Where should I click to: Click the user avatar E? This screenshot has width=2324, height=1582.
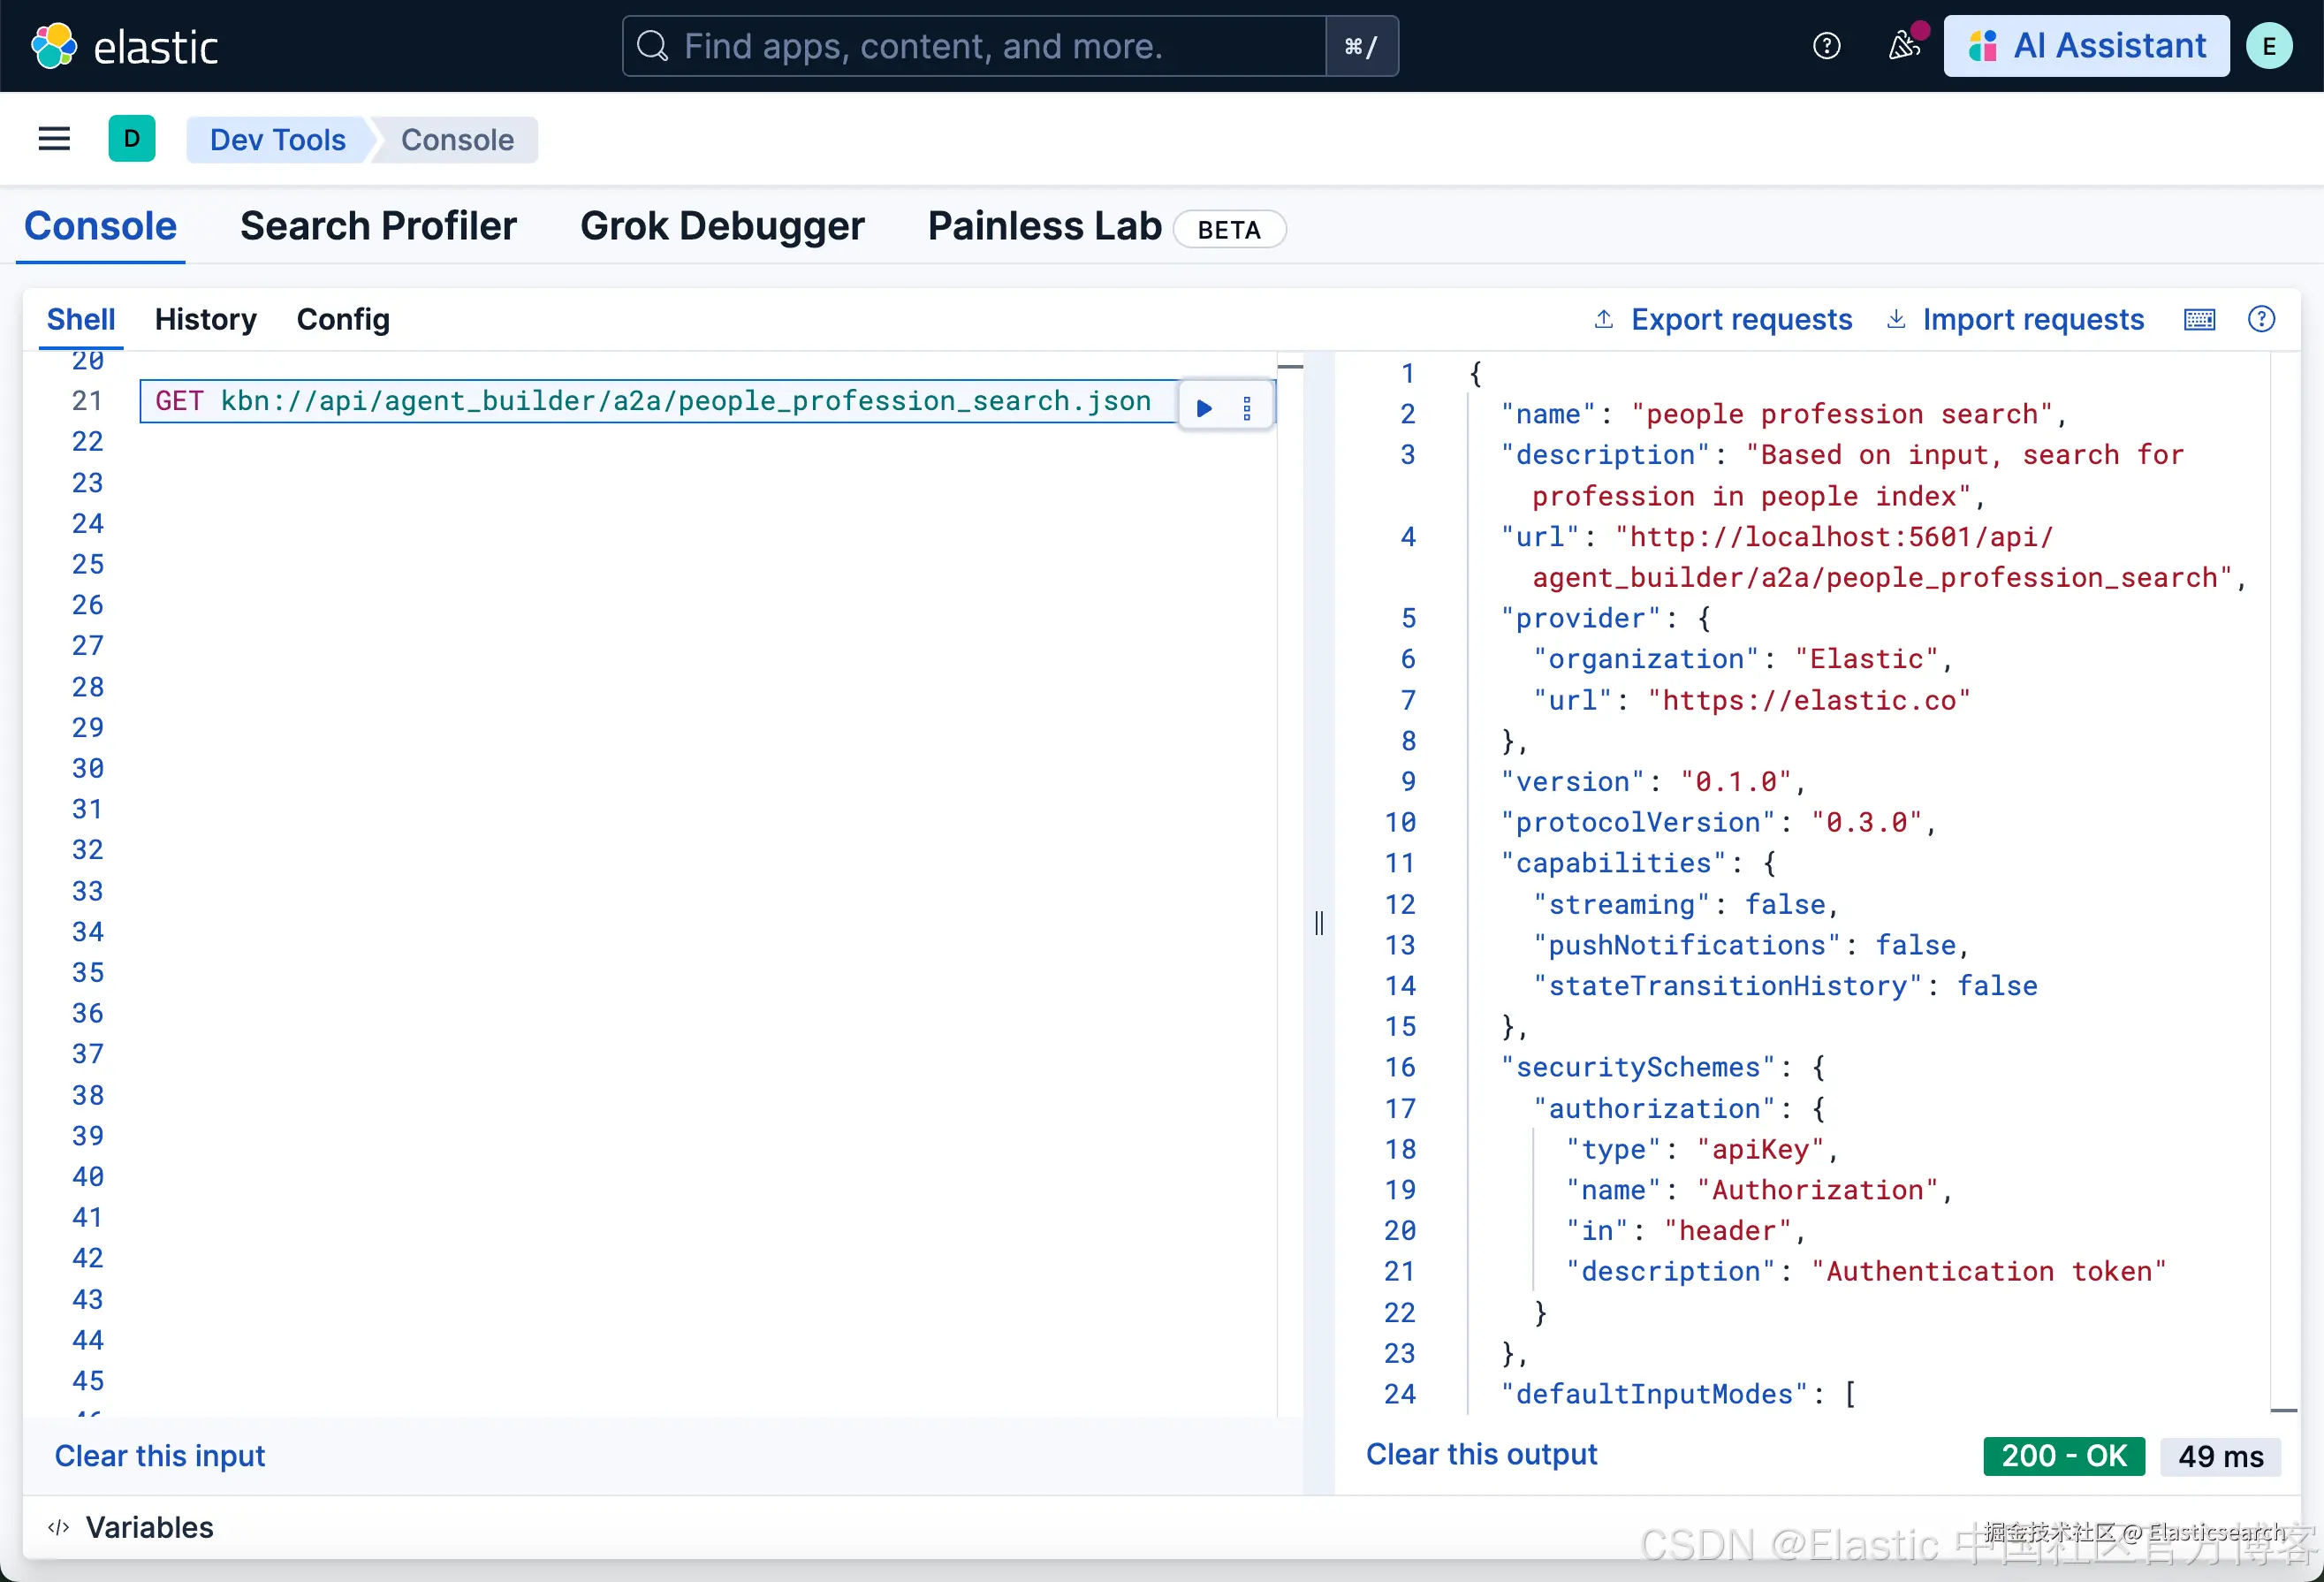[2269, 46]
